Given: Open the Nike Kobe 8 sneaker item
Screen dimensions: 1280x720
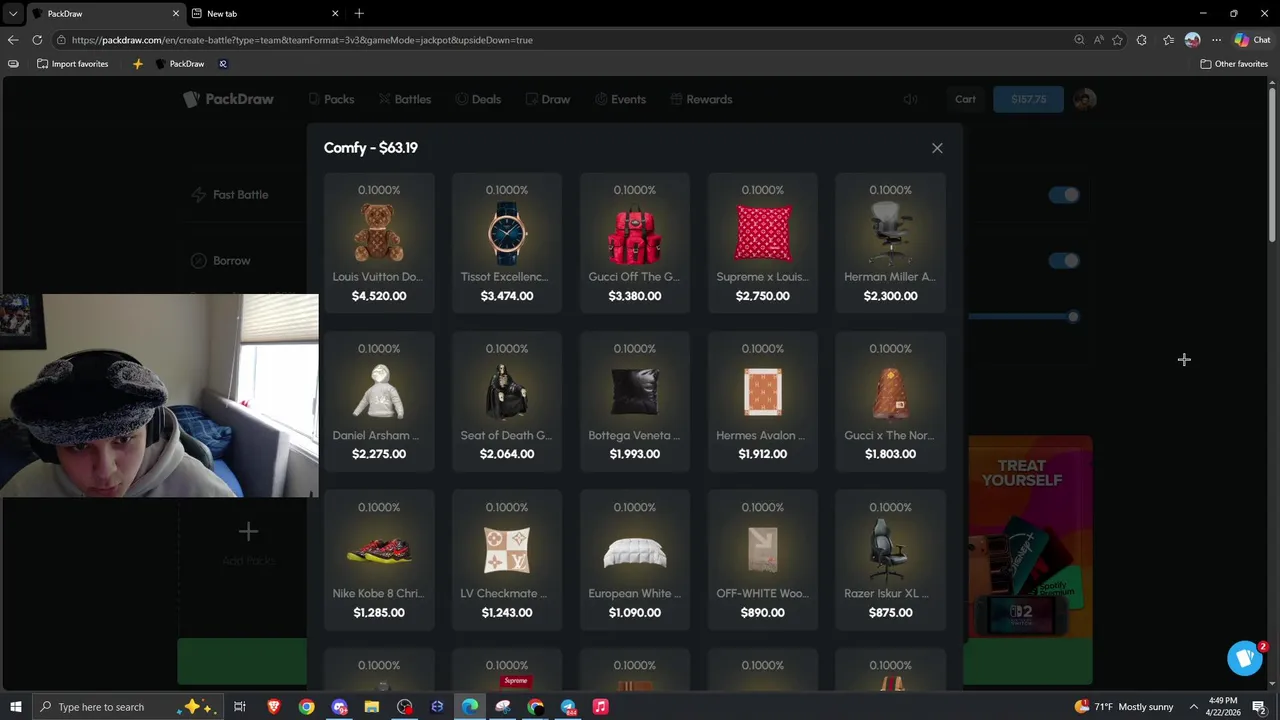Looking at the screenshot, I should [x=379, y=560].
